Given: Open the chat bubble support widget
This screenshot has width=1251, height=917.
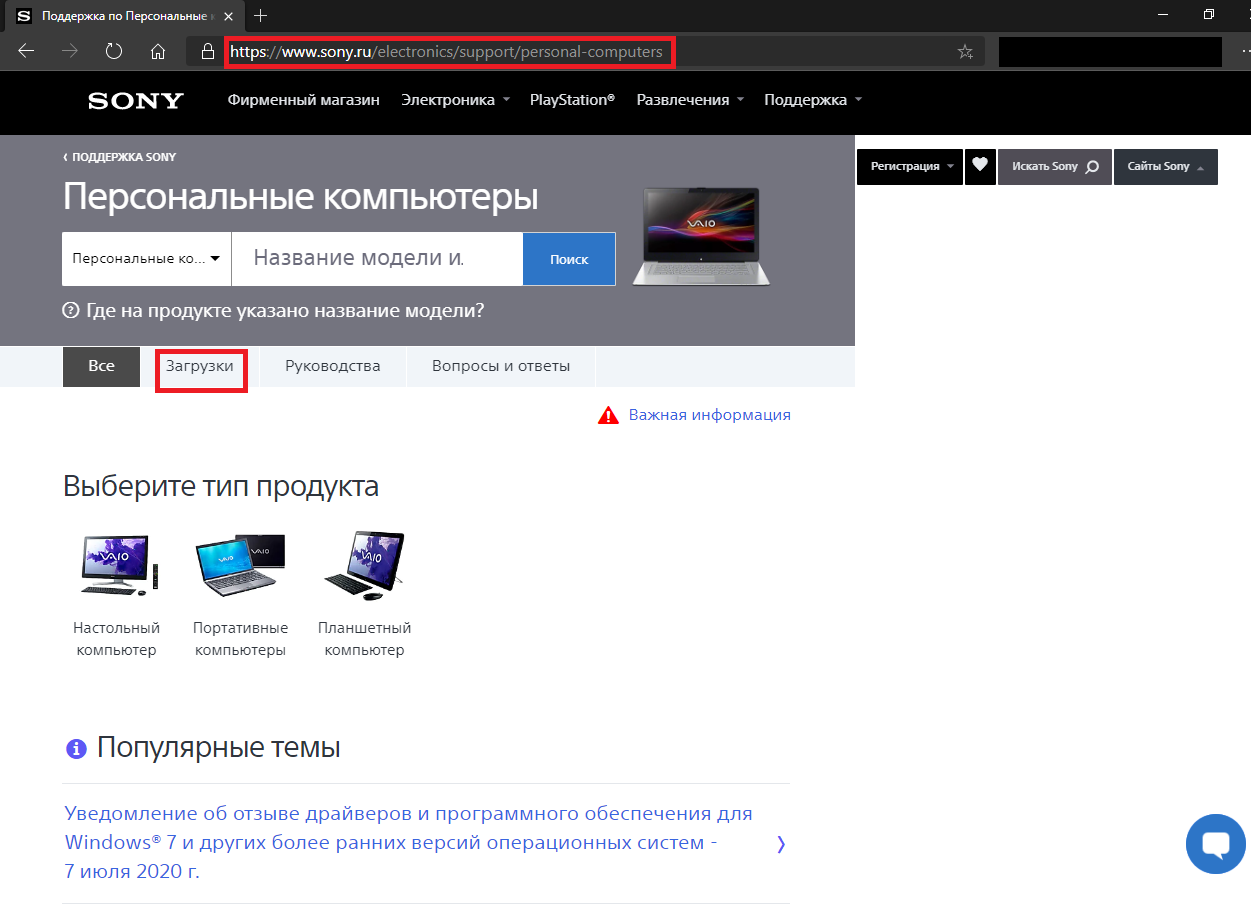Looking at the screenshot, I should pos(1216,843).
